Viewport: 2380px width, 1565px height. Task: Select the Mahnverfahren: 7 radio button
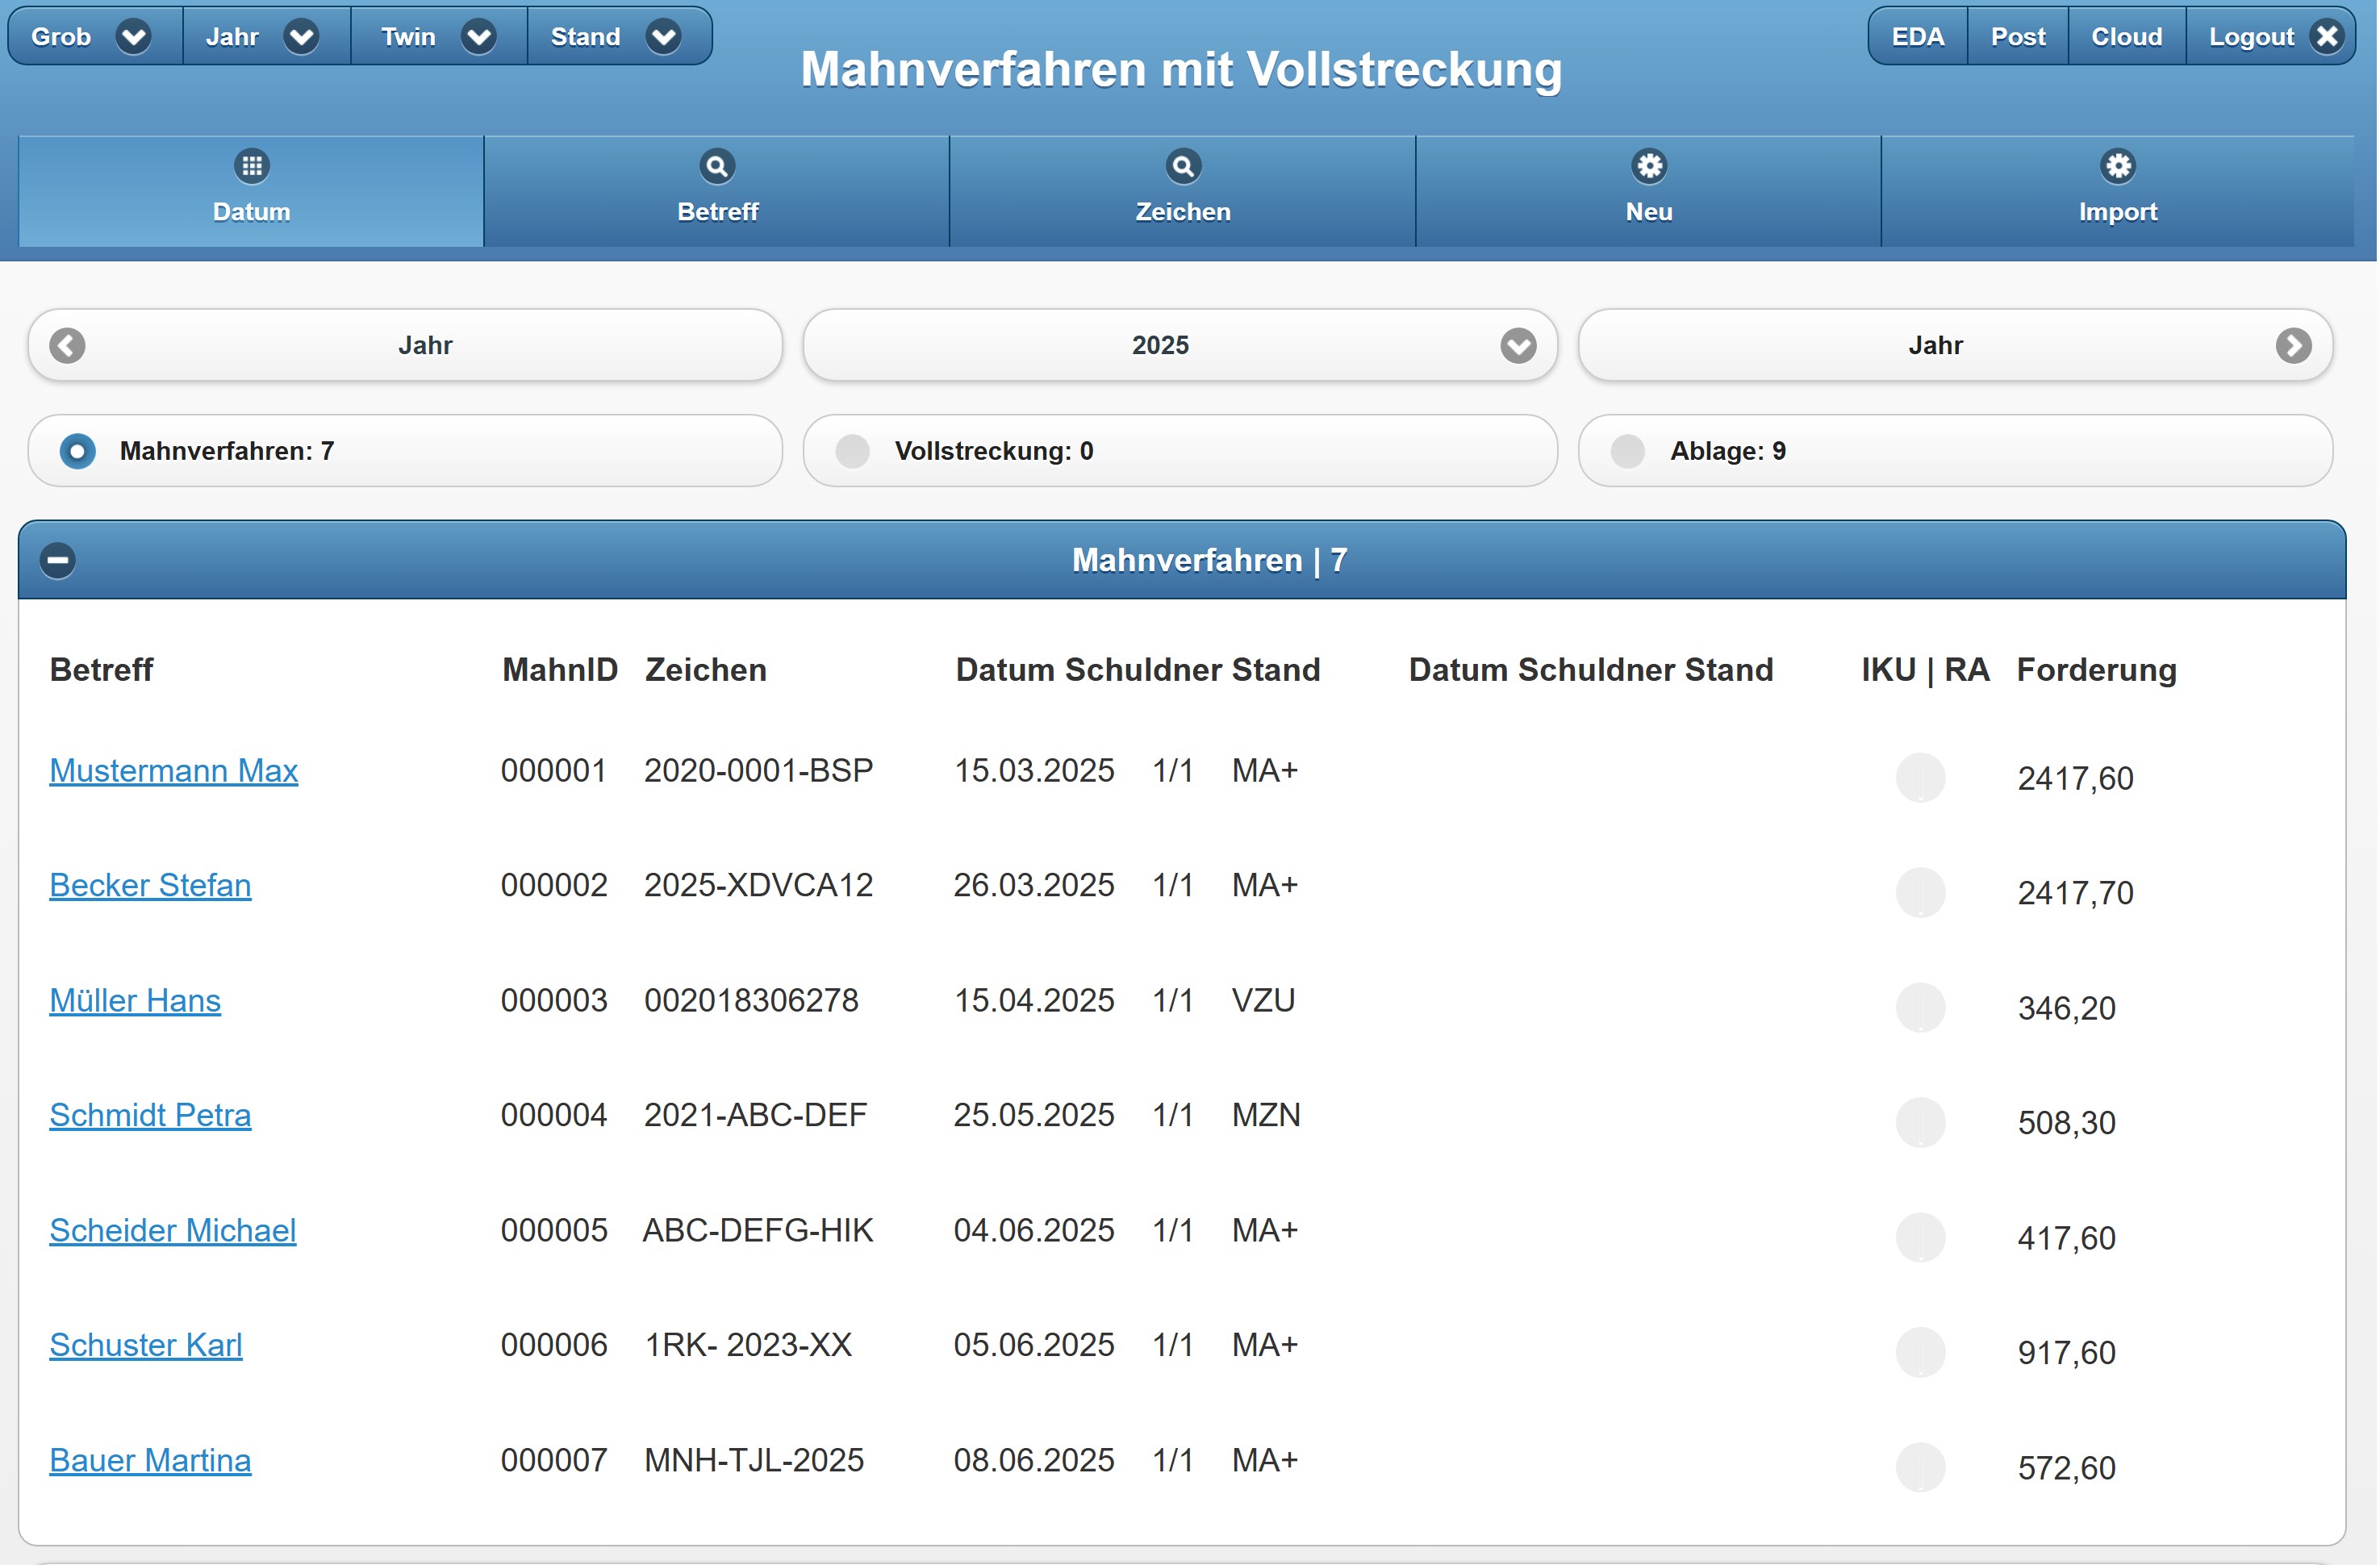coord(78,451)
